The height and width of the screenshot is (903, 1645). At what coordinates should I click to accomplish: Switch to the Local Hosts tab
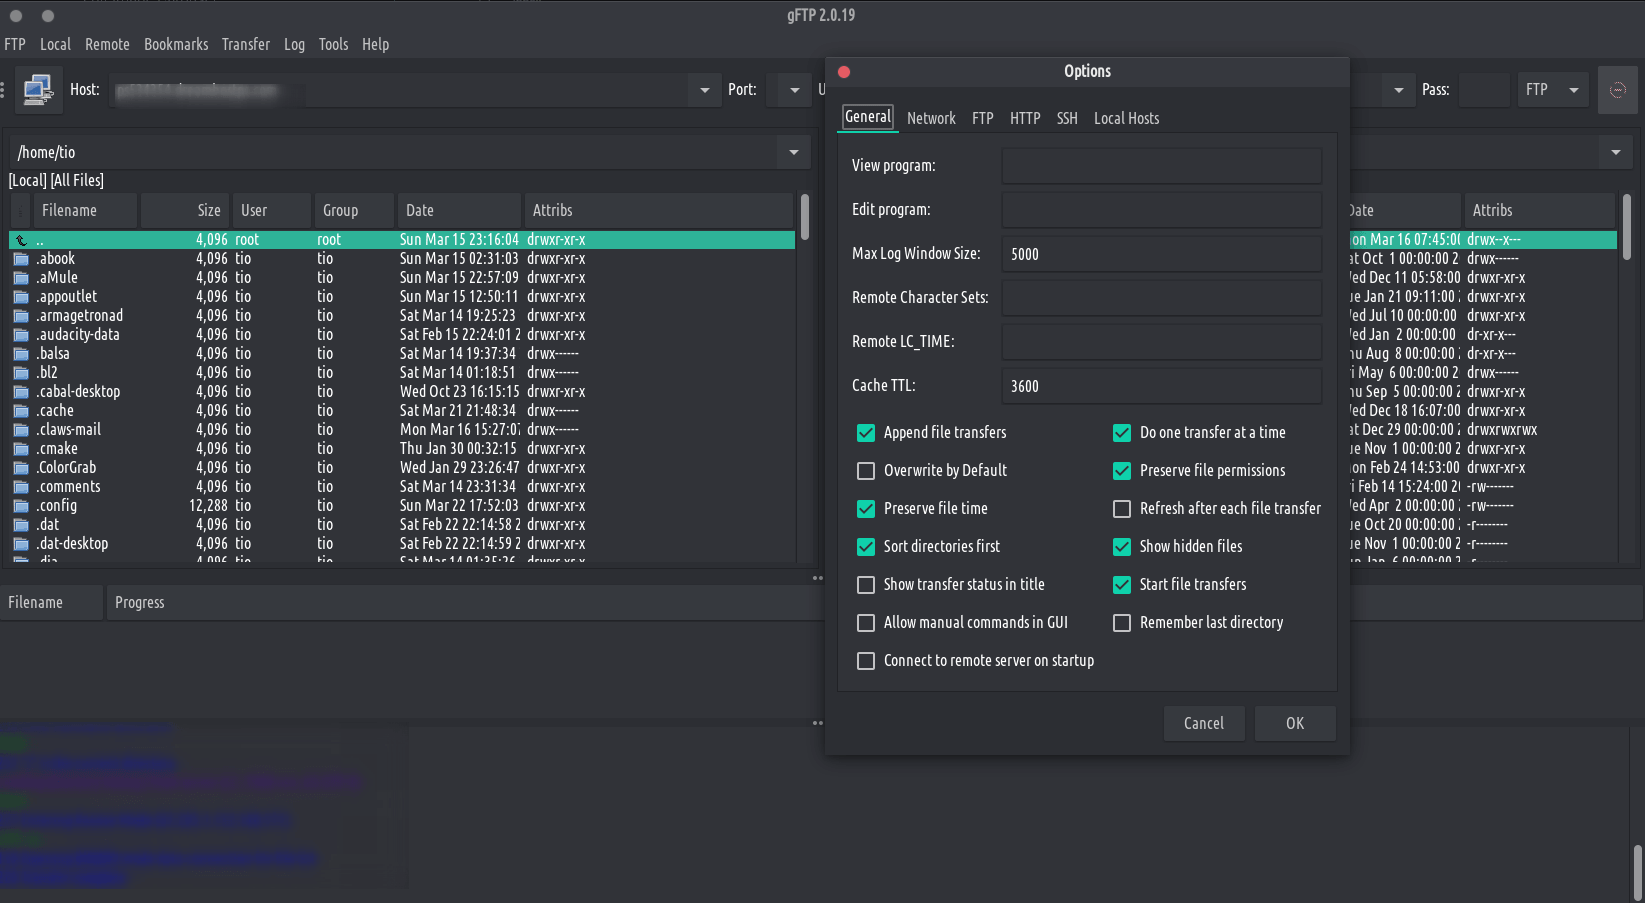[x=1126, y=118]
